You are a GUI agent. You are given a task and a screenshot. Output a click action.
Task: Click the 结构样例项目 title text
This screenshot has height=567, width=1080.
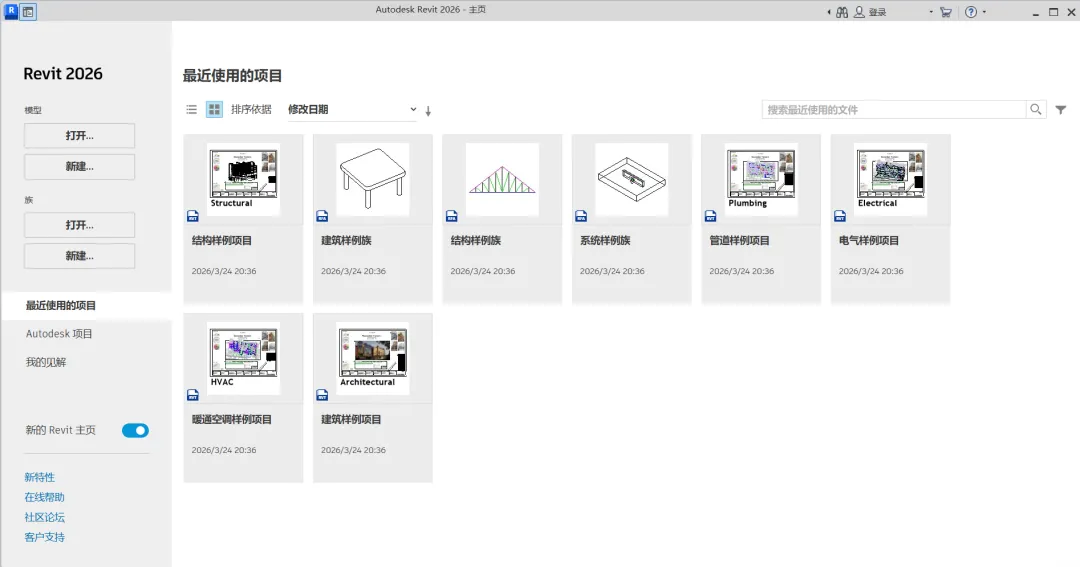point(222,240)
